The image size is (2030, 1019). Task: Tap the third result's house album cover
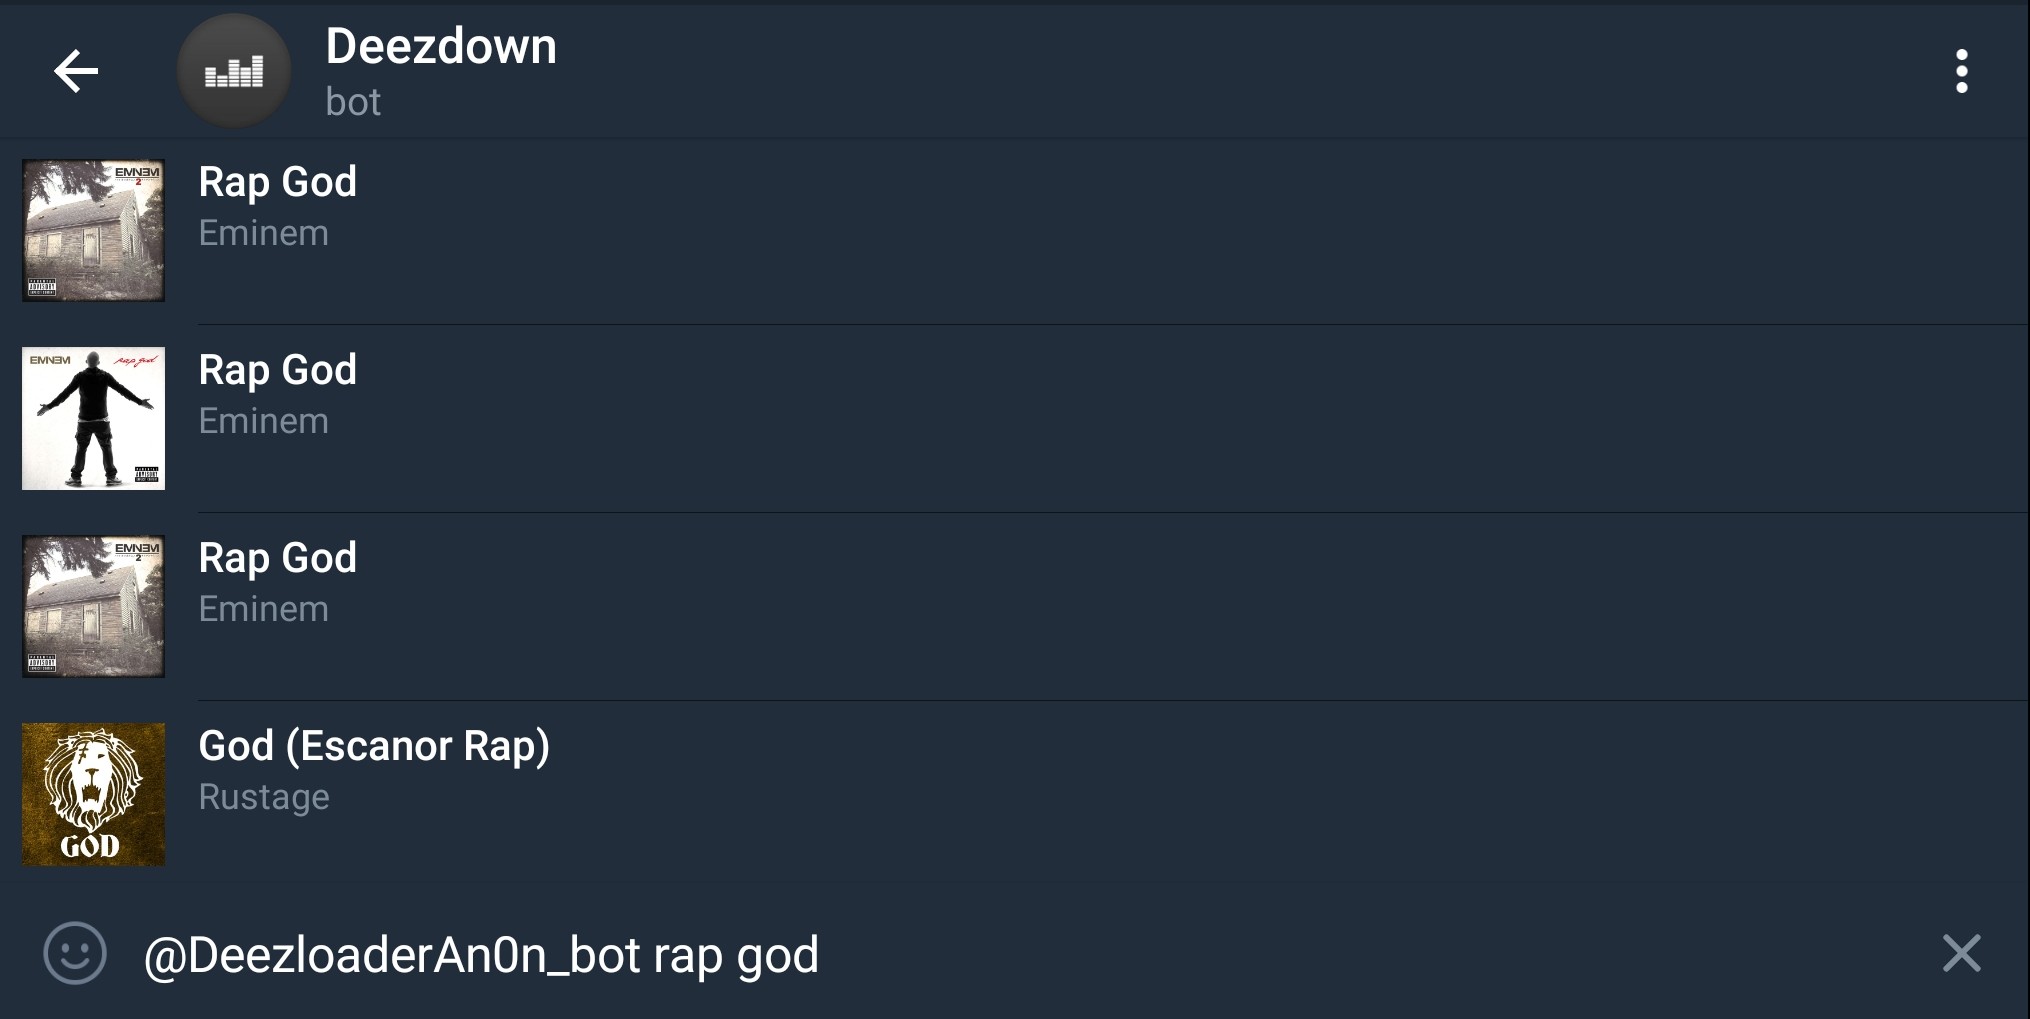(94, 606)
